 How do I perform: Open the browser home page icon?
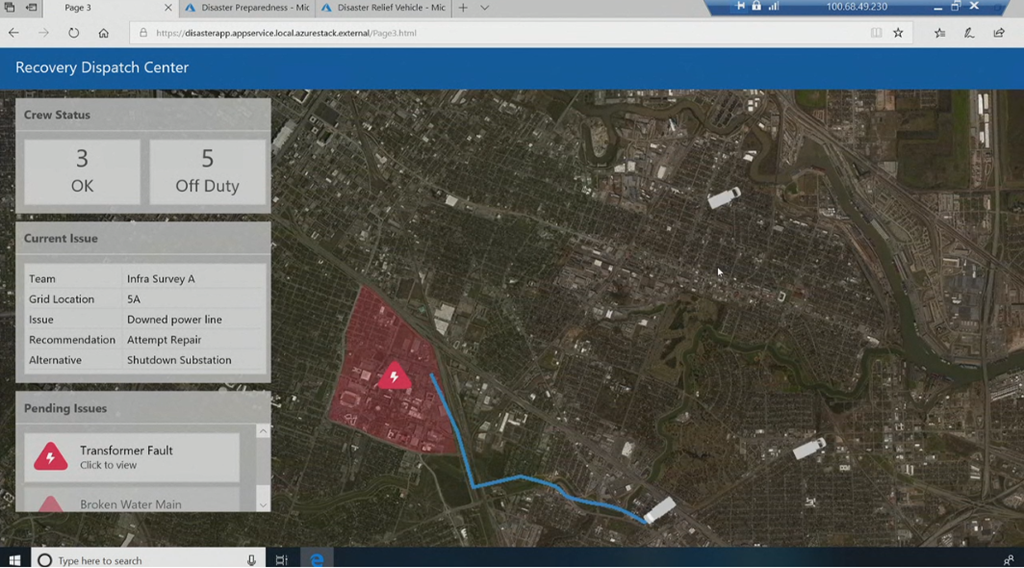(103, 33)
